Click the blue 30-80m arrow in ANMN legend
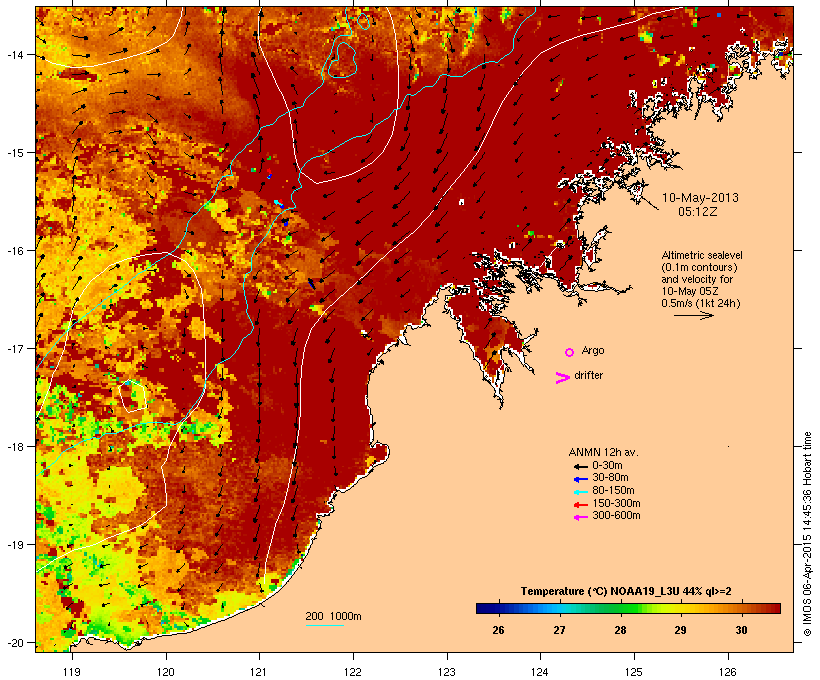This screenshot has height=680, width=820. click(580, 479)
